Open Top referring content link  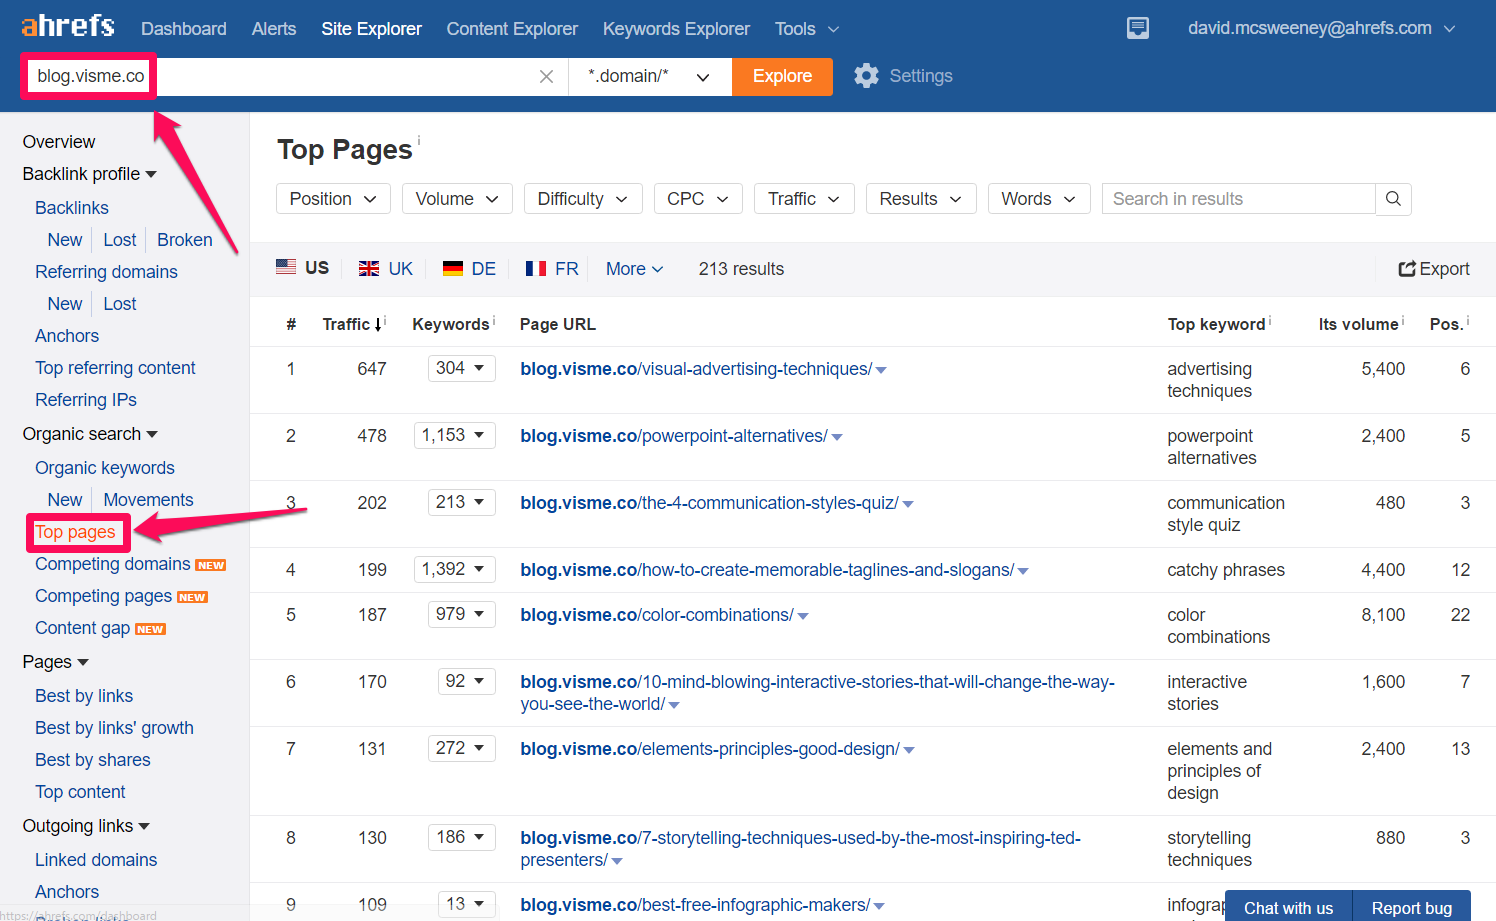click(115, 368)
